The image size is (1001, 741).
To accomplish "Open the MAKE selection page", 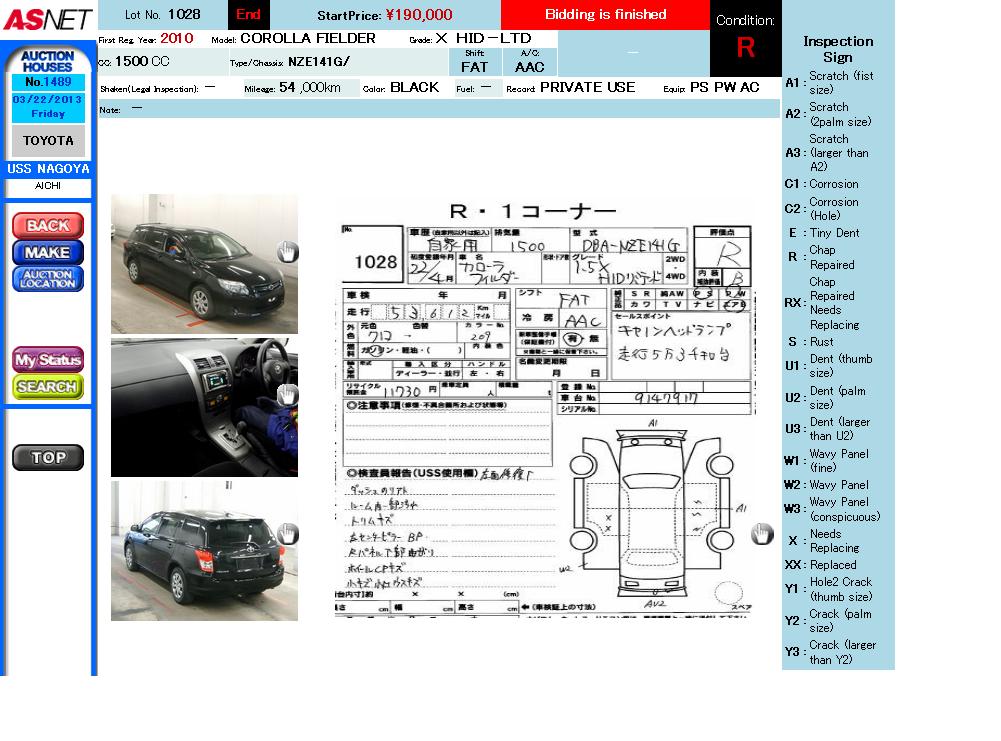I will coord(47,252).
